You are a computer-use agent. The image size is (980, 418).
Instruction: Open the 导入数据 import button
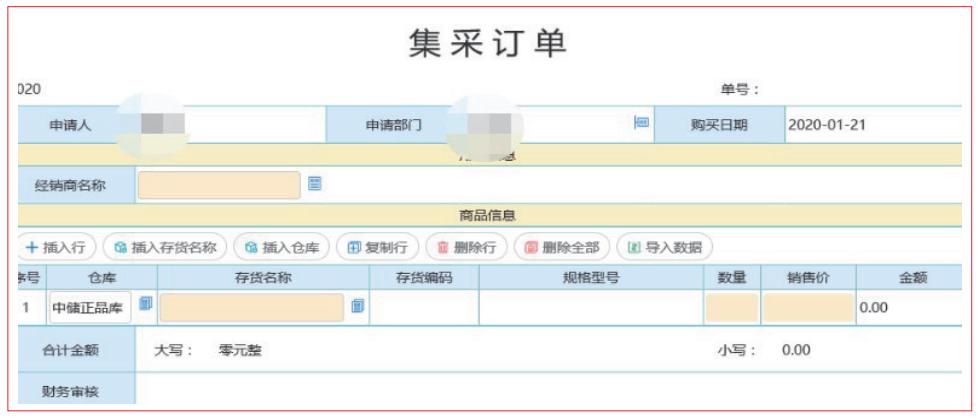point(663,247)
